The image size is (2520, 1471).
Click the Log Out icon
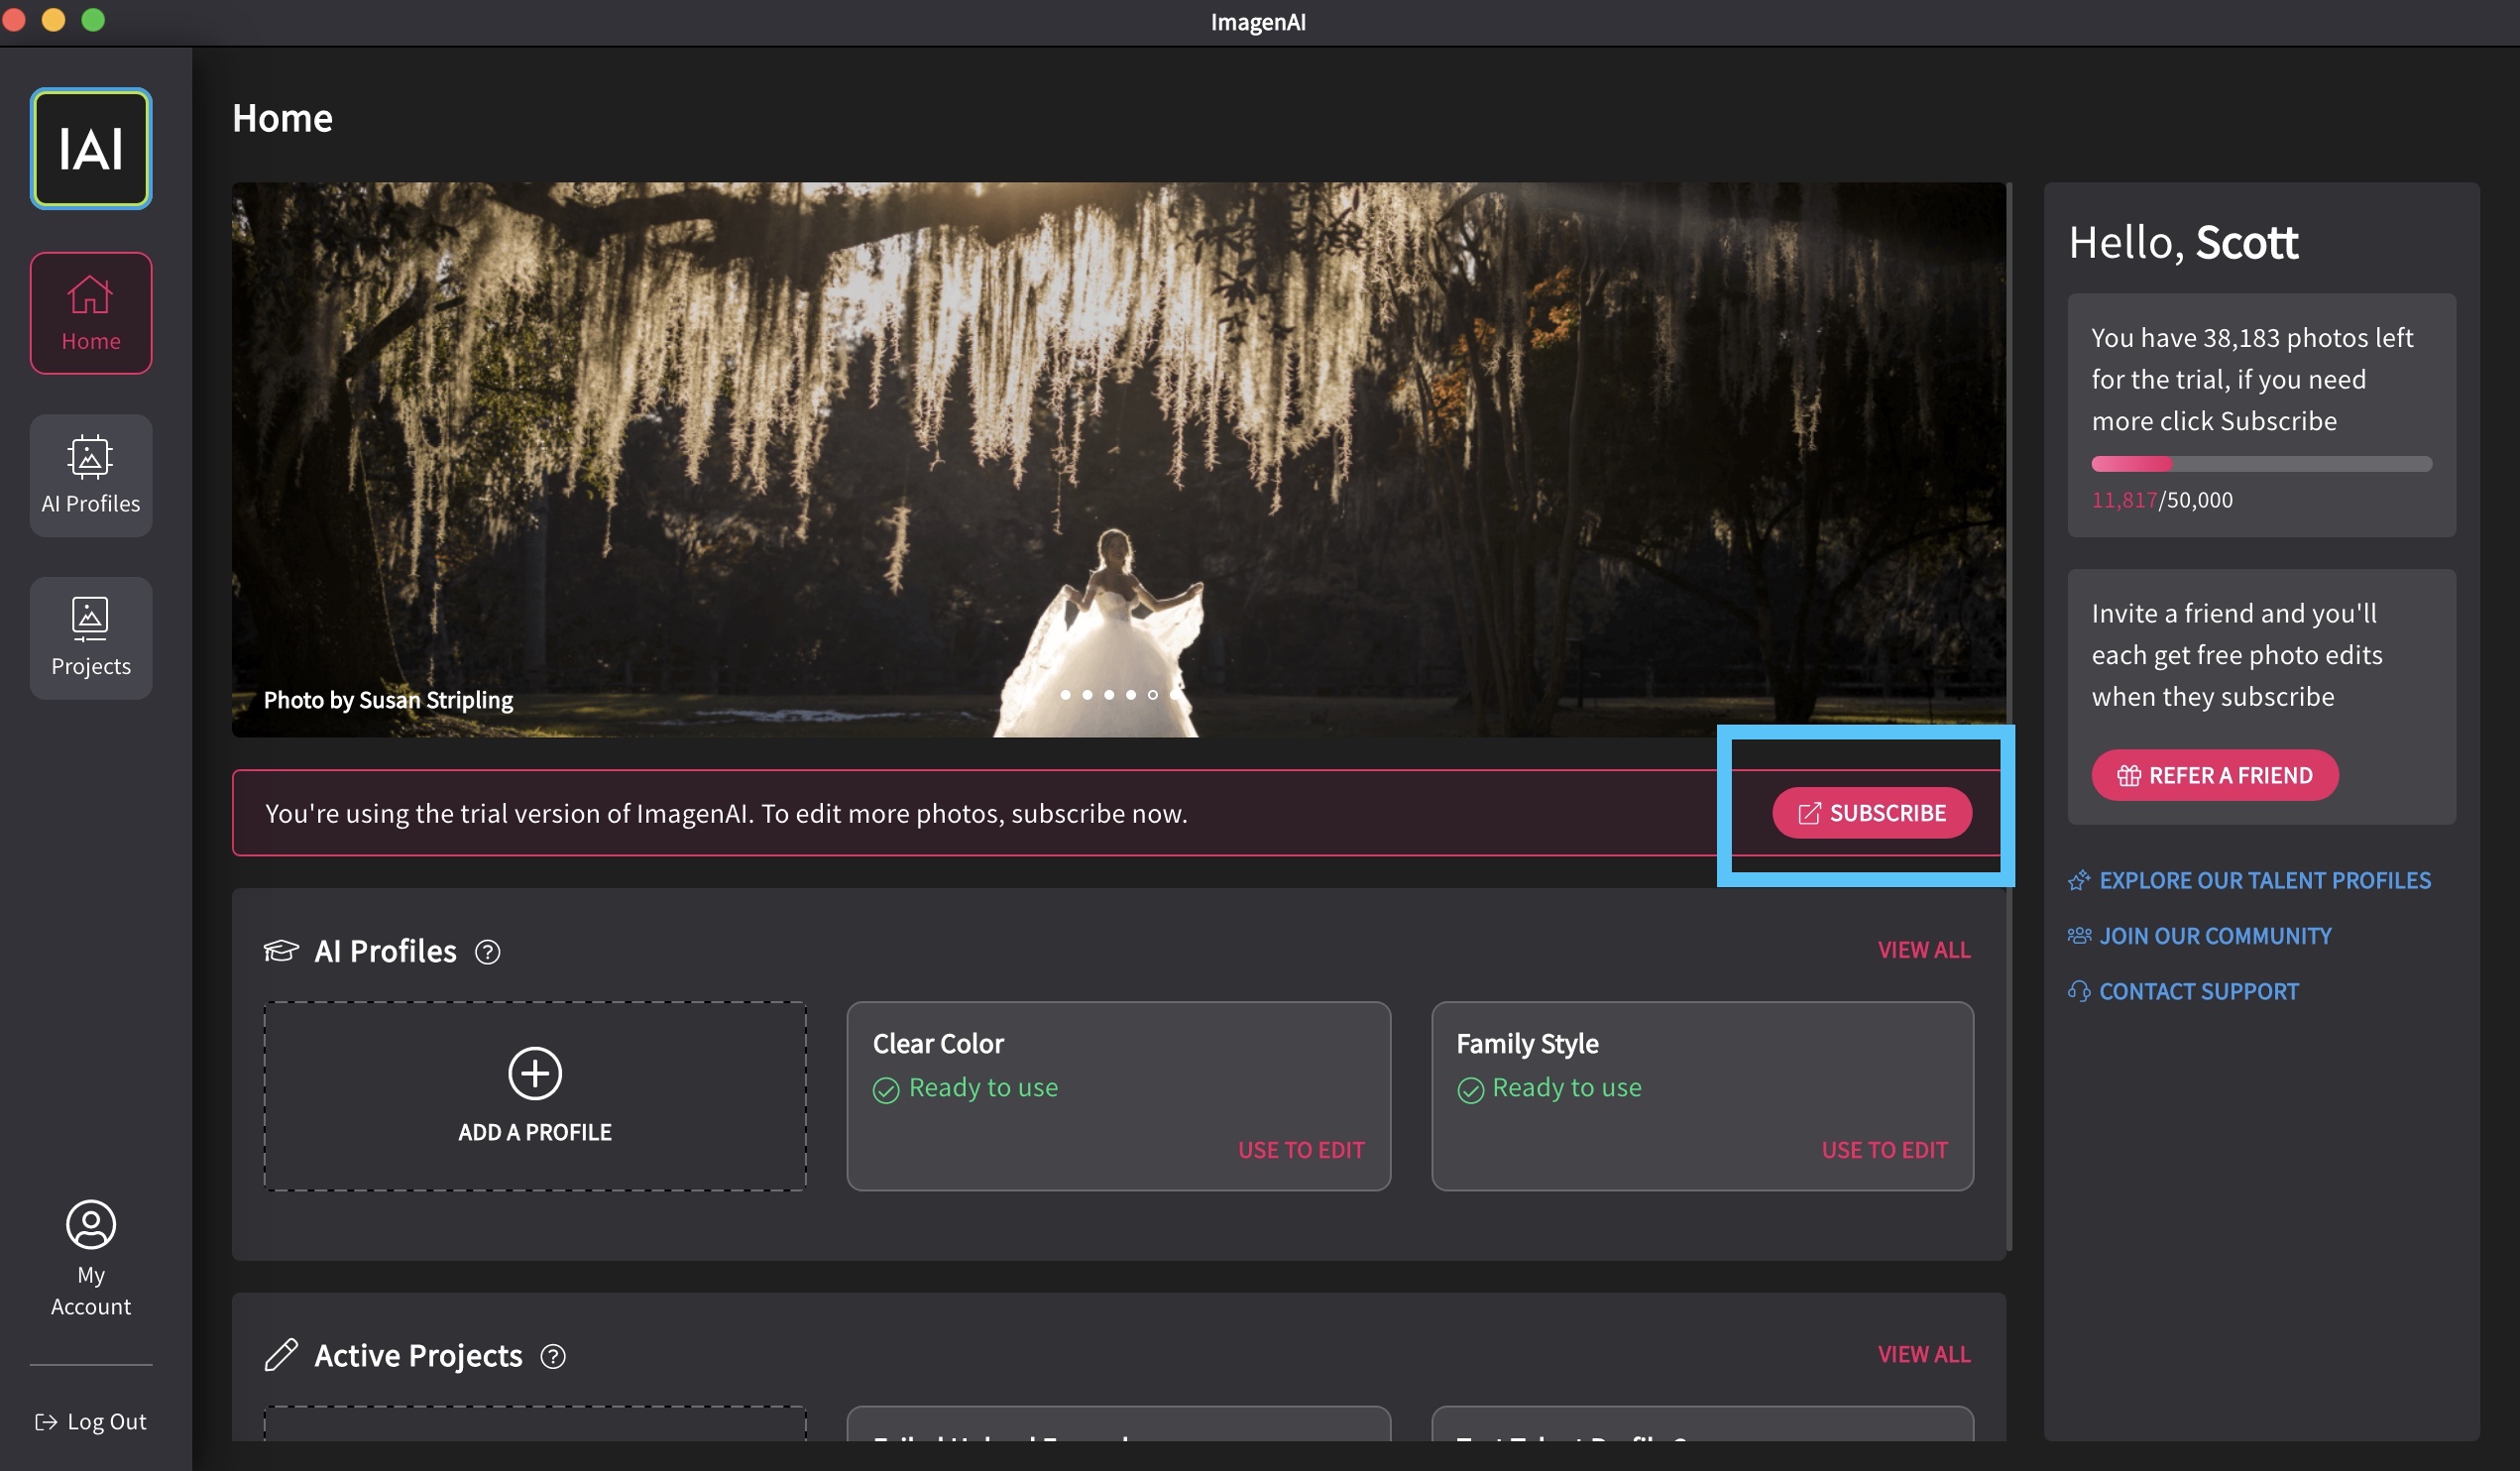pos(46,1421)
